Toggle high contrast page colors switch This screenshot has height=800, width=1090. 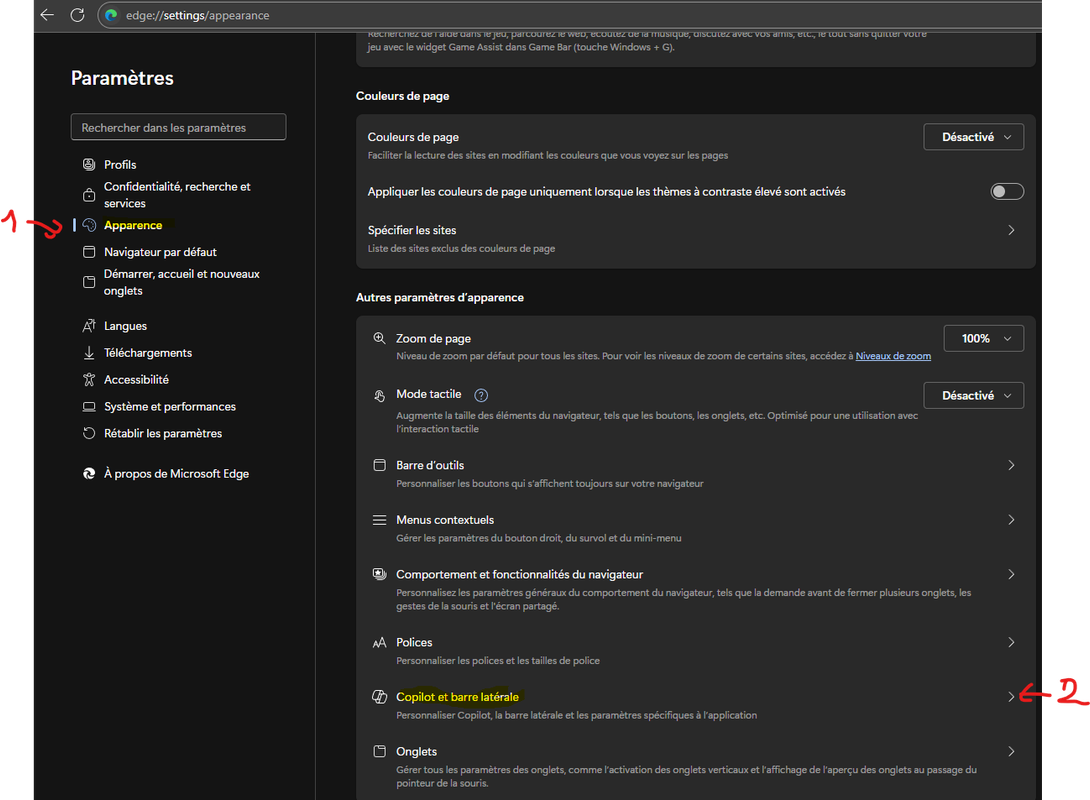(x=1007, y=191)
